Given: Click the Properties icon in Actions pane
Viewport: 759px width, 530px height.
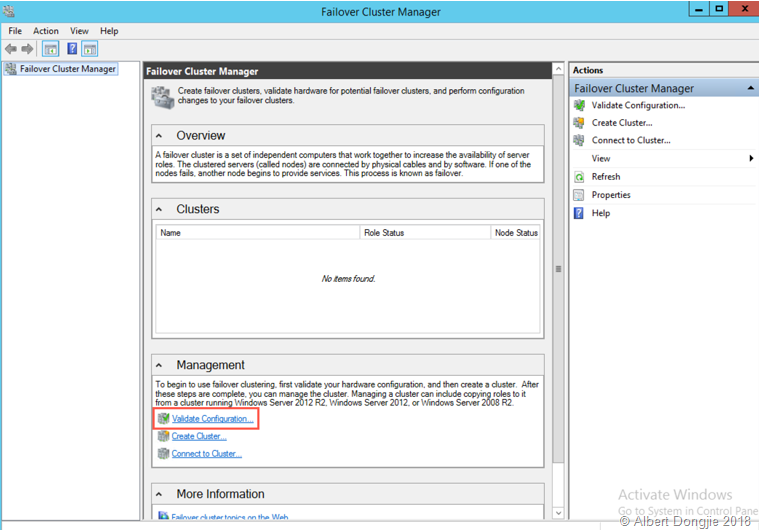Looking at the screenshot, I should tap(579, 195).
